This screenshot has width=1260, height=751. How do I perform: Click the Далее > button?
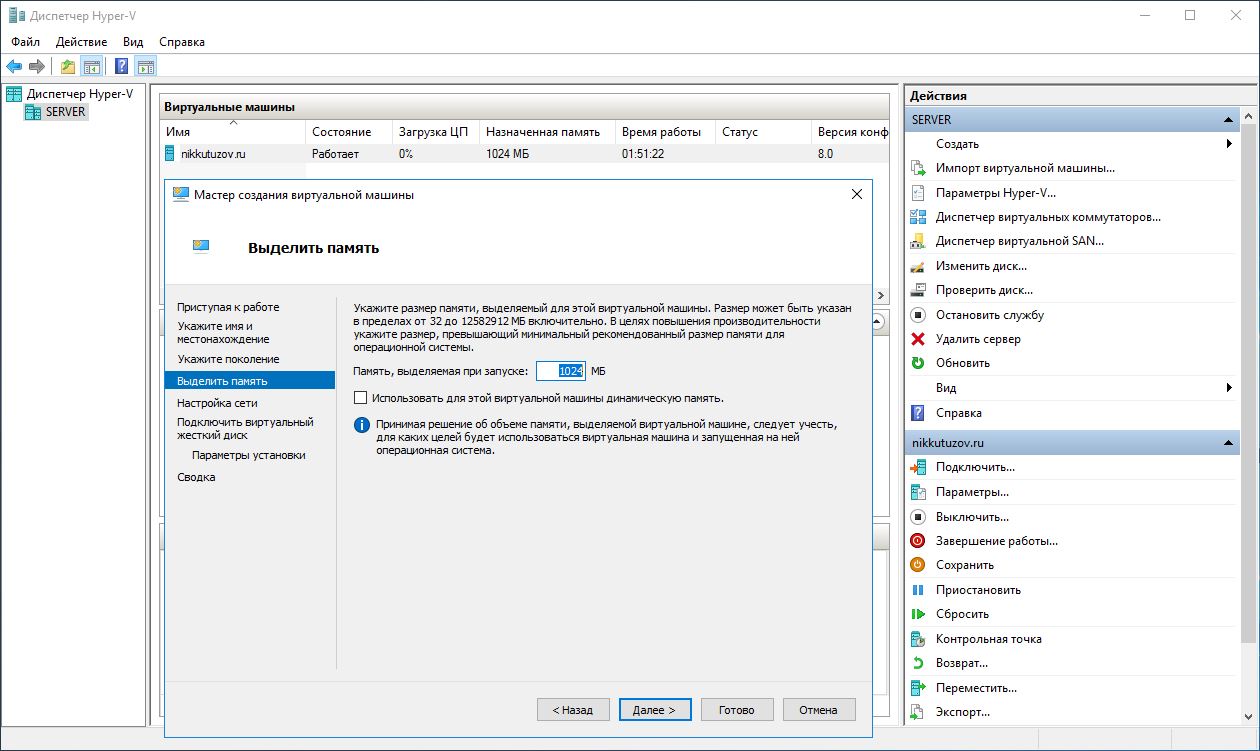point(655,710)
